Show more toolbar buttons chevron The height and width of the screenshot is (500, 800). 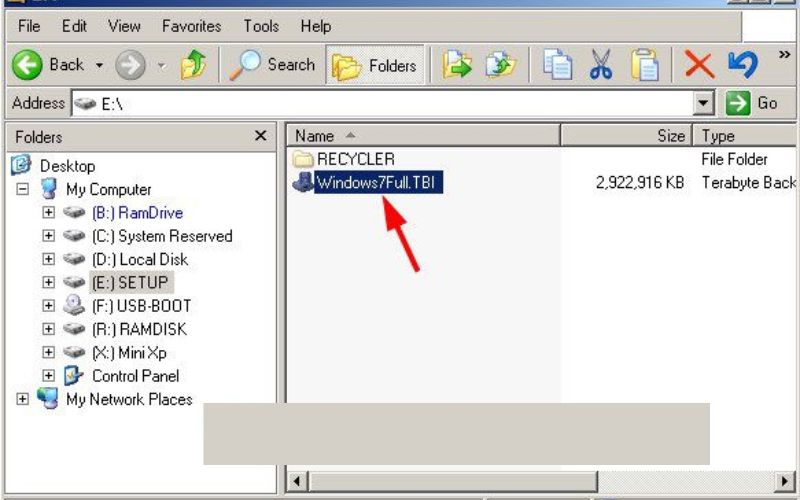[x=785, y=55]
